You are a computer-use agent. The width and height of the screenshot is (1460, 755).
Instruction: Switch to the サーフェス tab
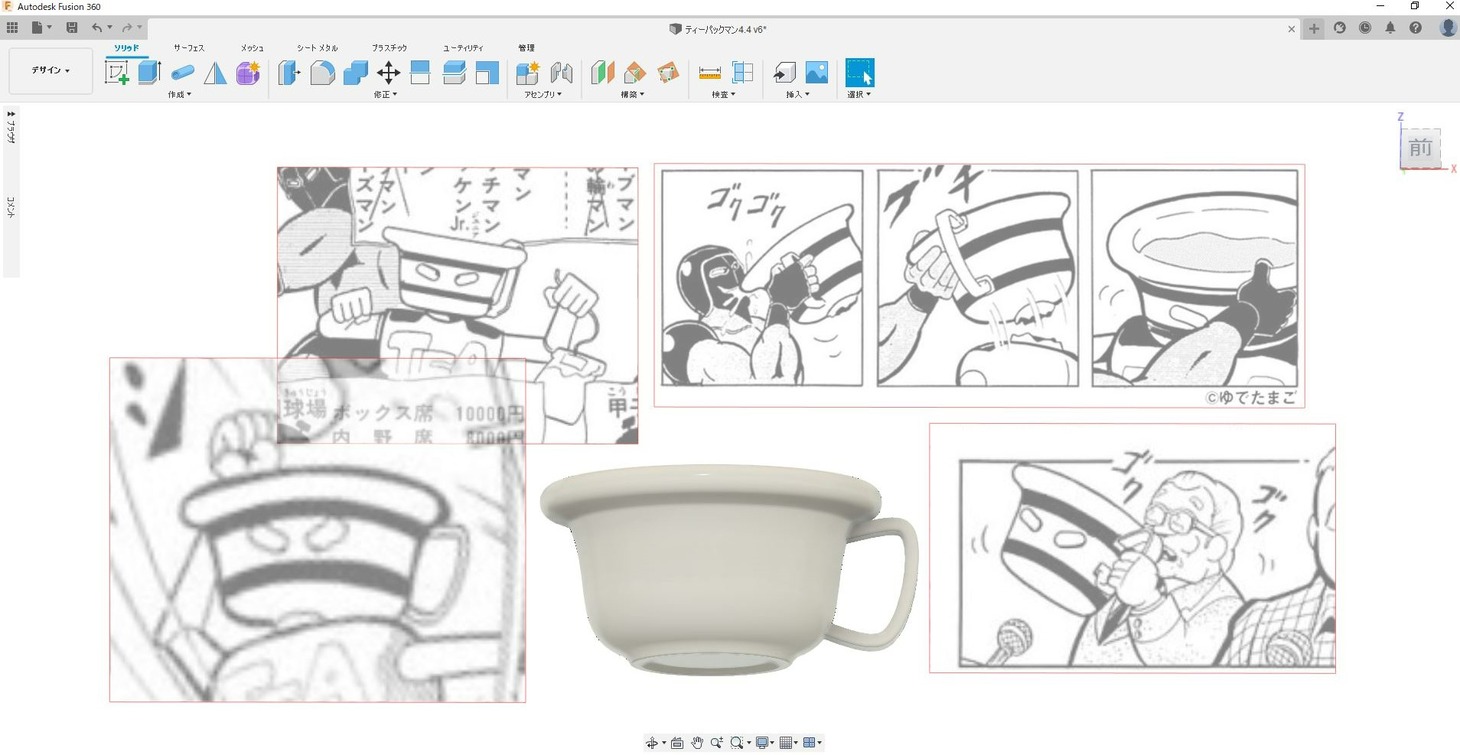[x=189, y=48]
